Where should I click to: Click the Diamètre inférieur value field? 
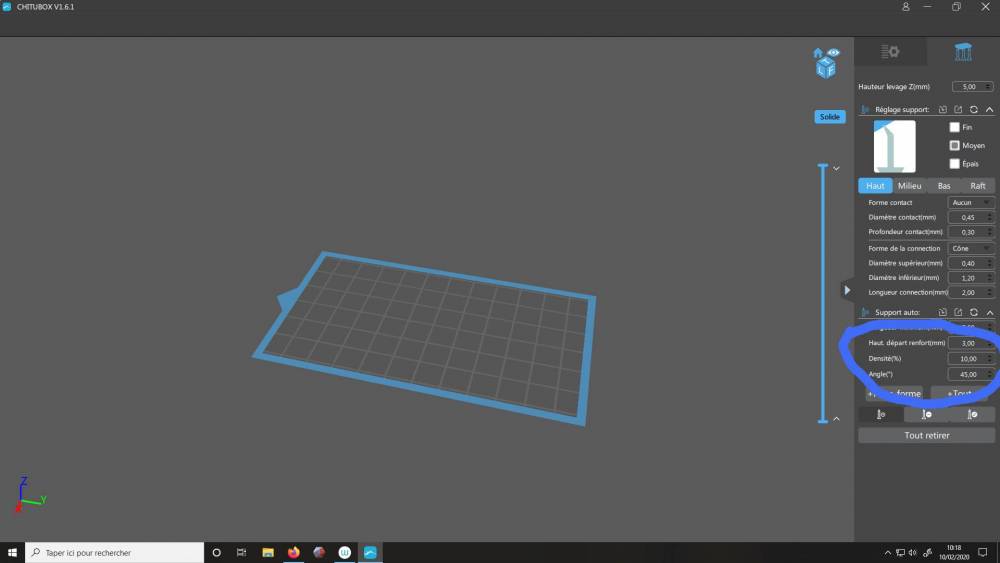point(971,278)
